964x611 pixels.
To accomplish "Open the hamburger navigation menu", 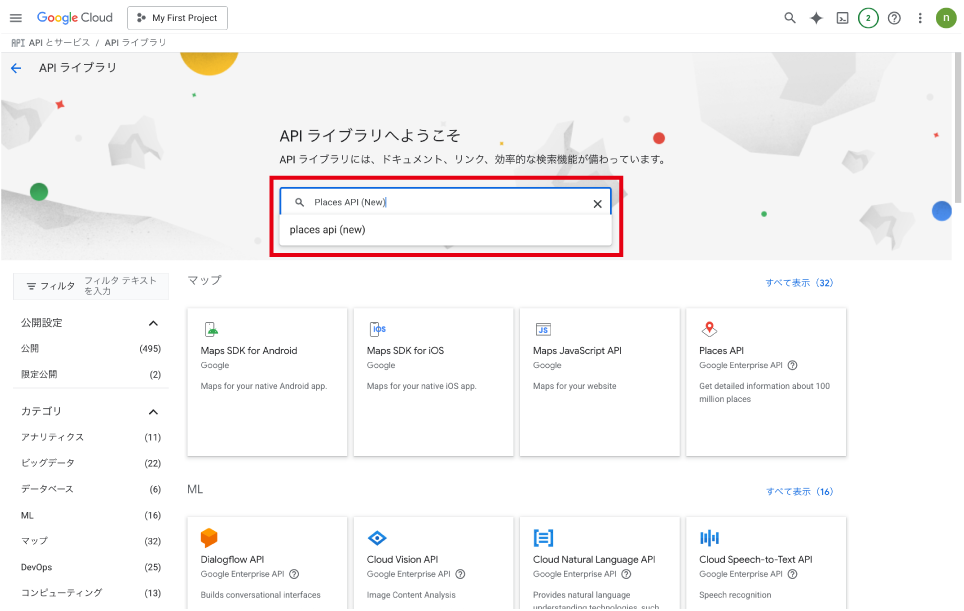I will pos(15,18).
